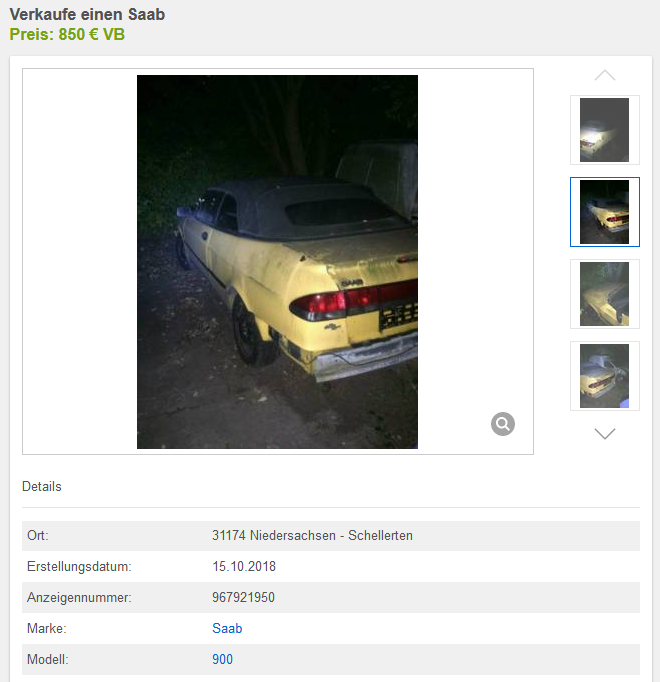Click the 'Verkaufe einen Saab' title
Image resolution: width=660 pixels, height=682 pixels.
pos(87,14)
